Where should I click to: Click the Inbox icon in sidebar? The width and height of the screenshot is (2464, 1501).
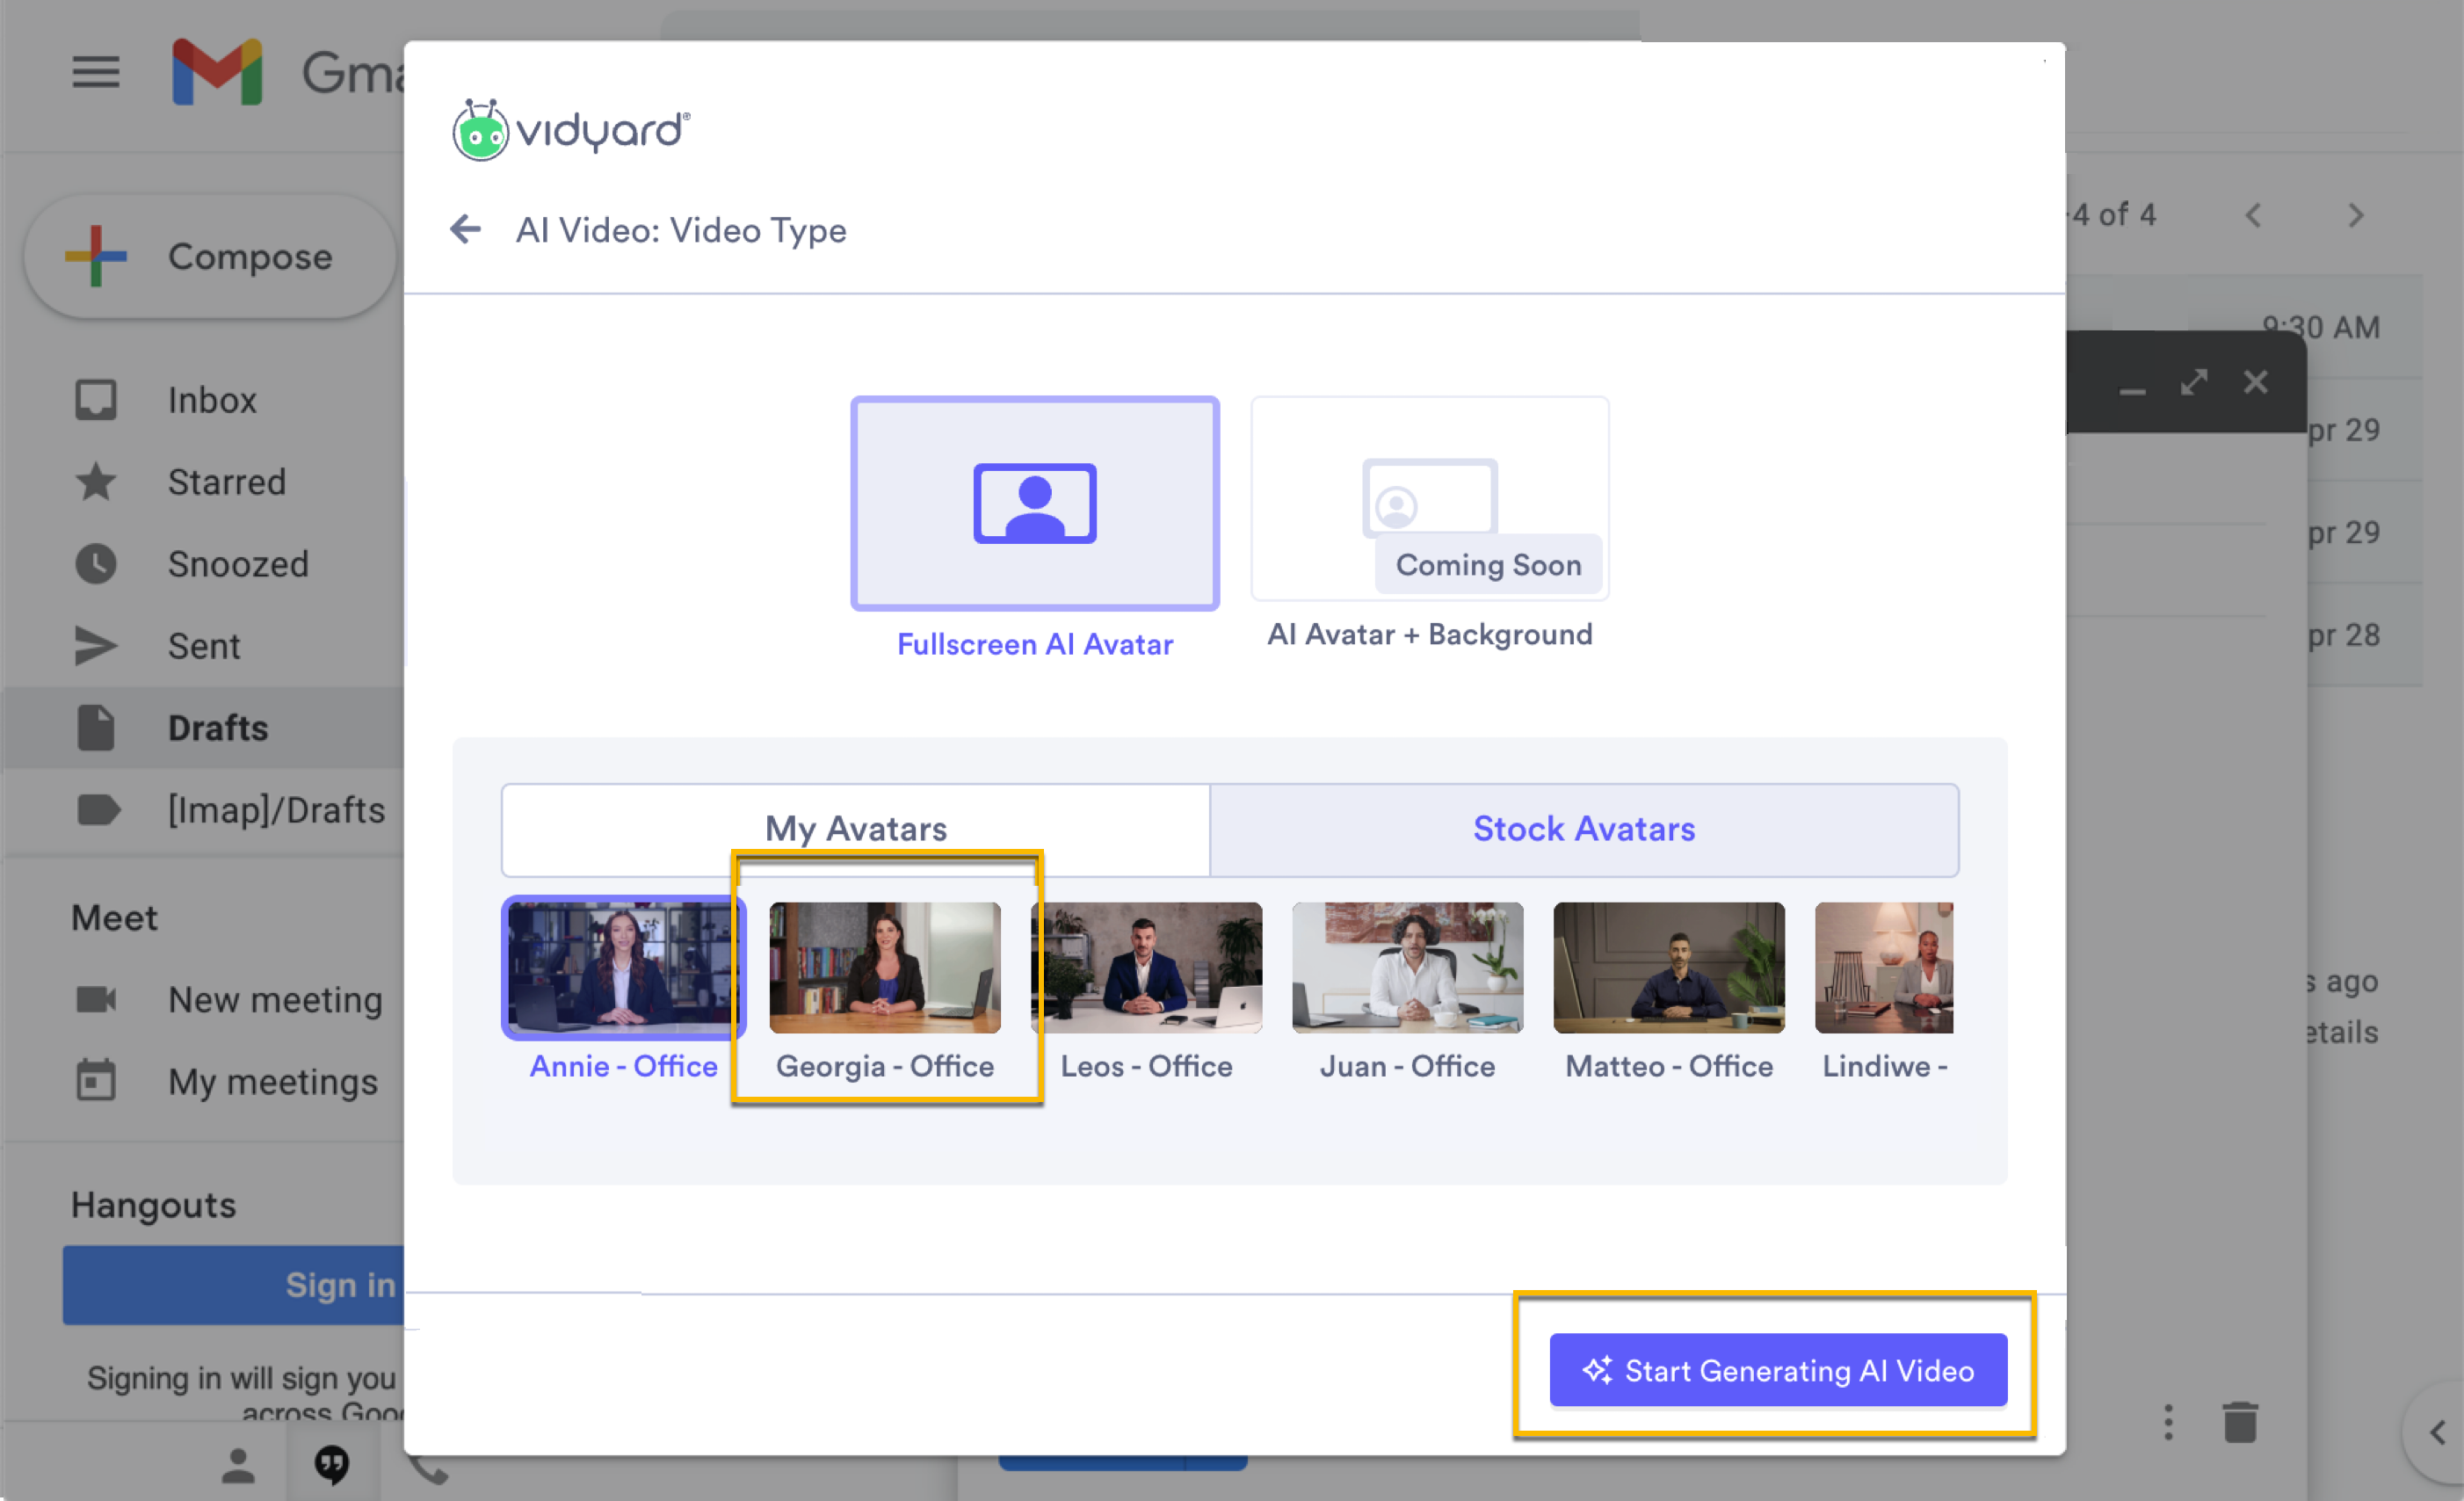point(96,400)
